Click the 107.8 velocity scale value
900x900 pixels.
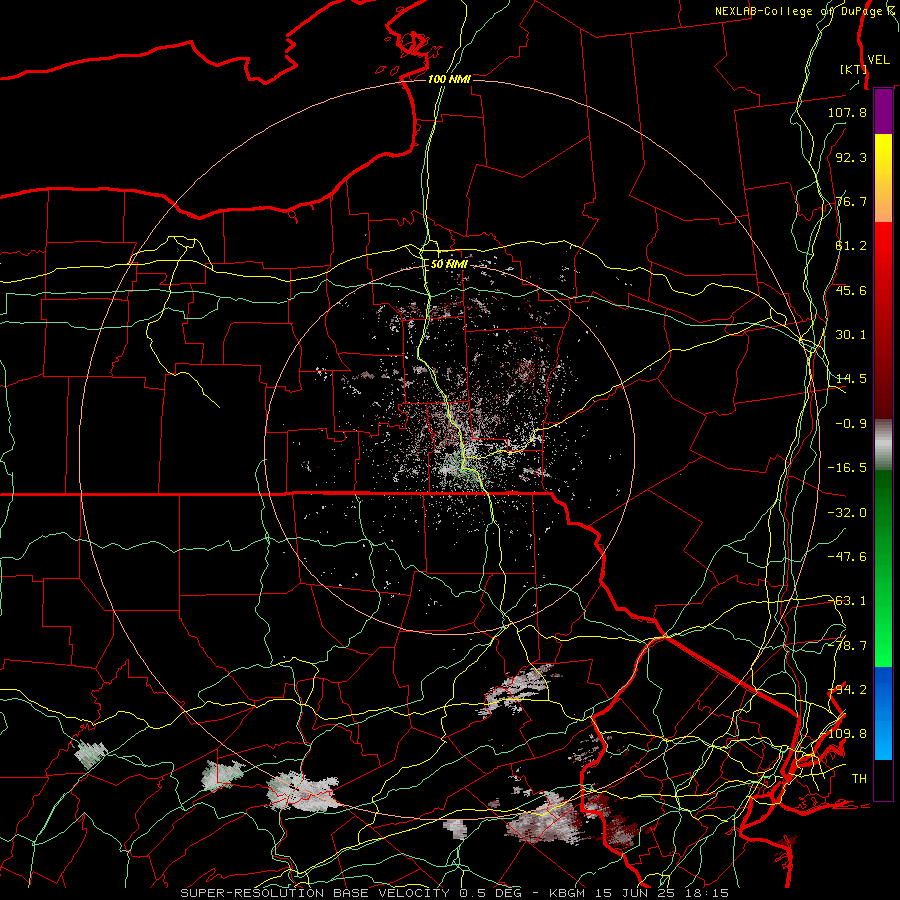click(x=847, y=112)
